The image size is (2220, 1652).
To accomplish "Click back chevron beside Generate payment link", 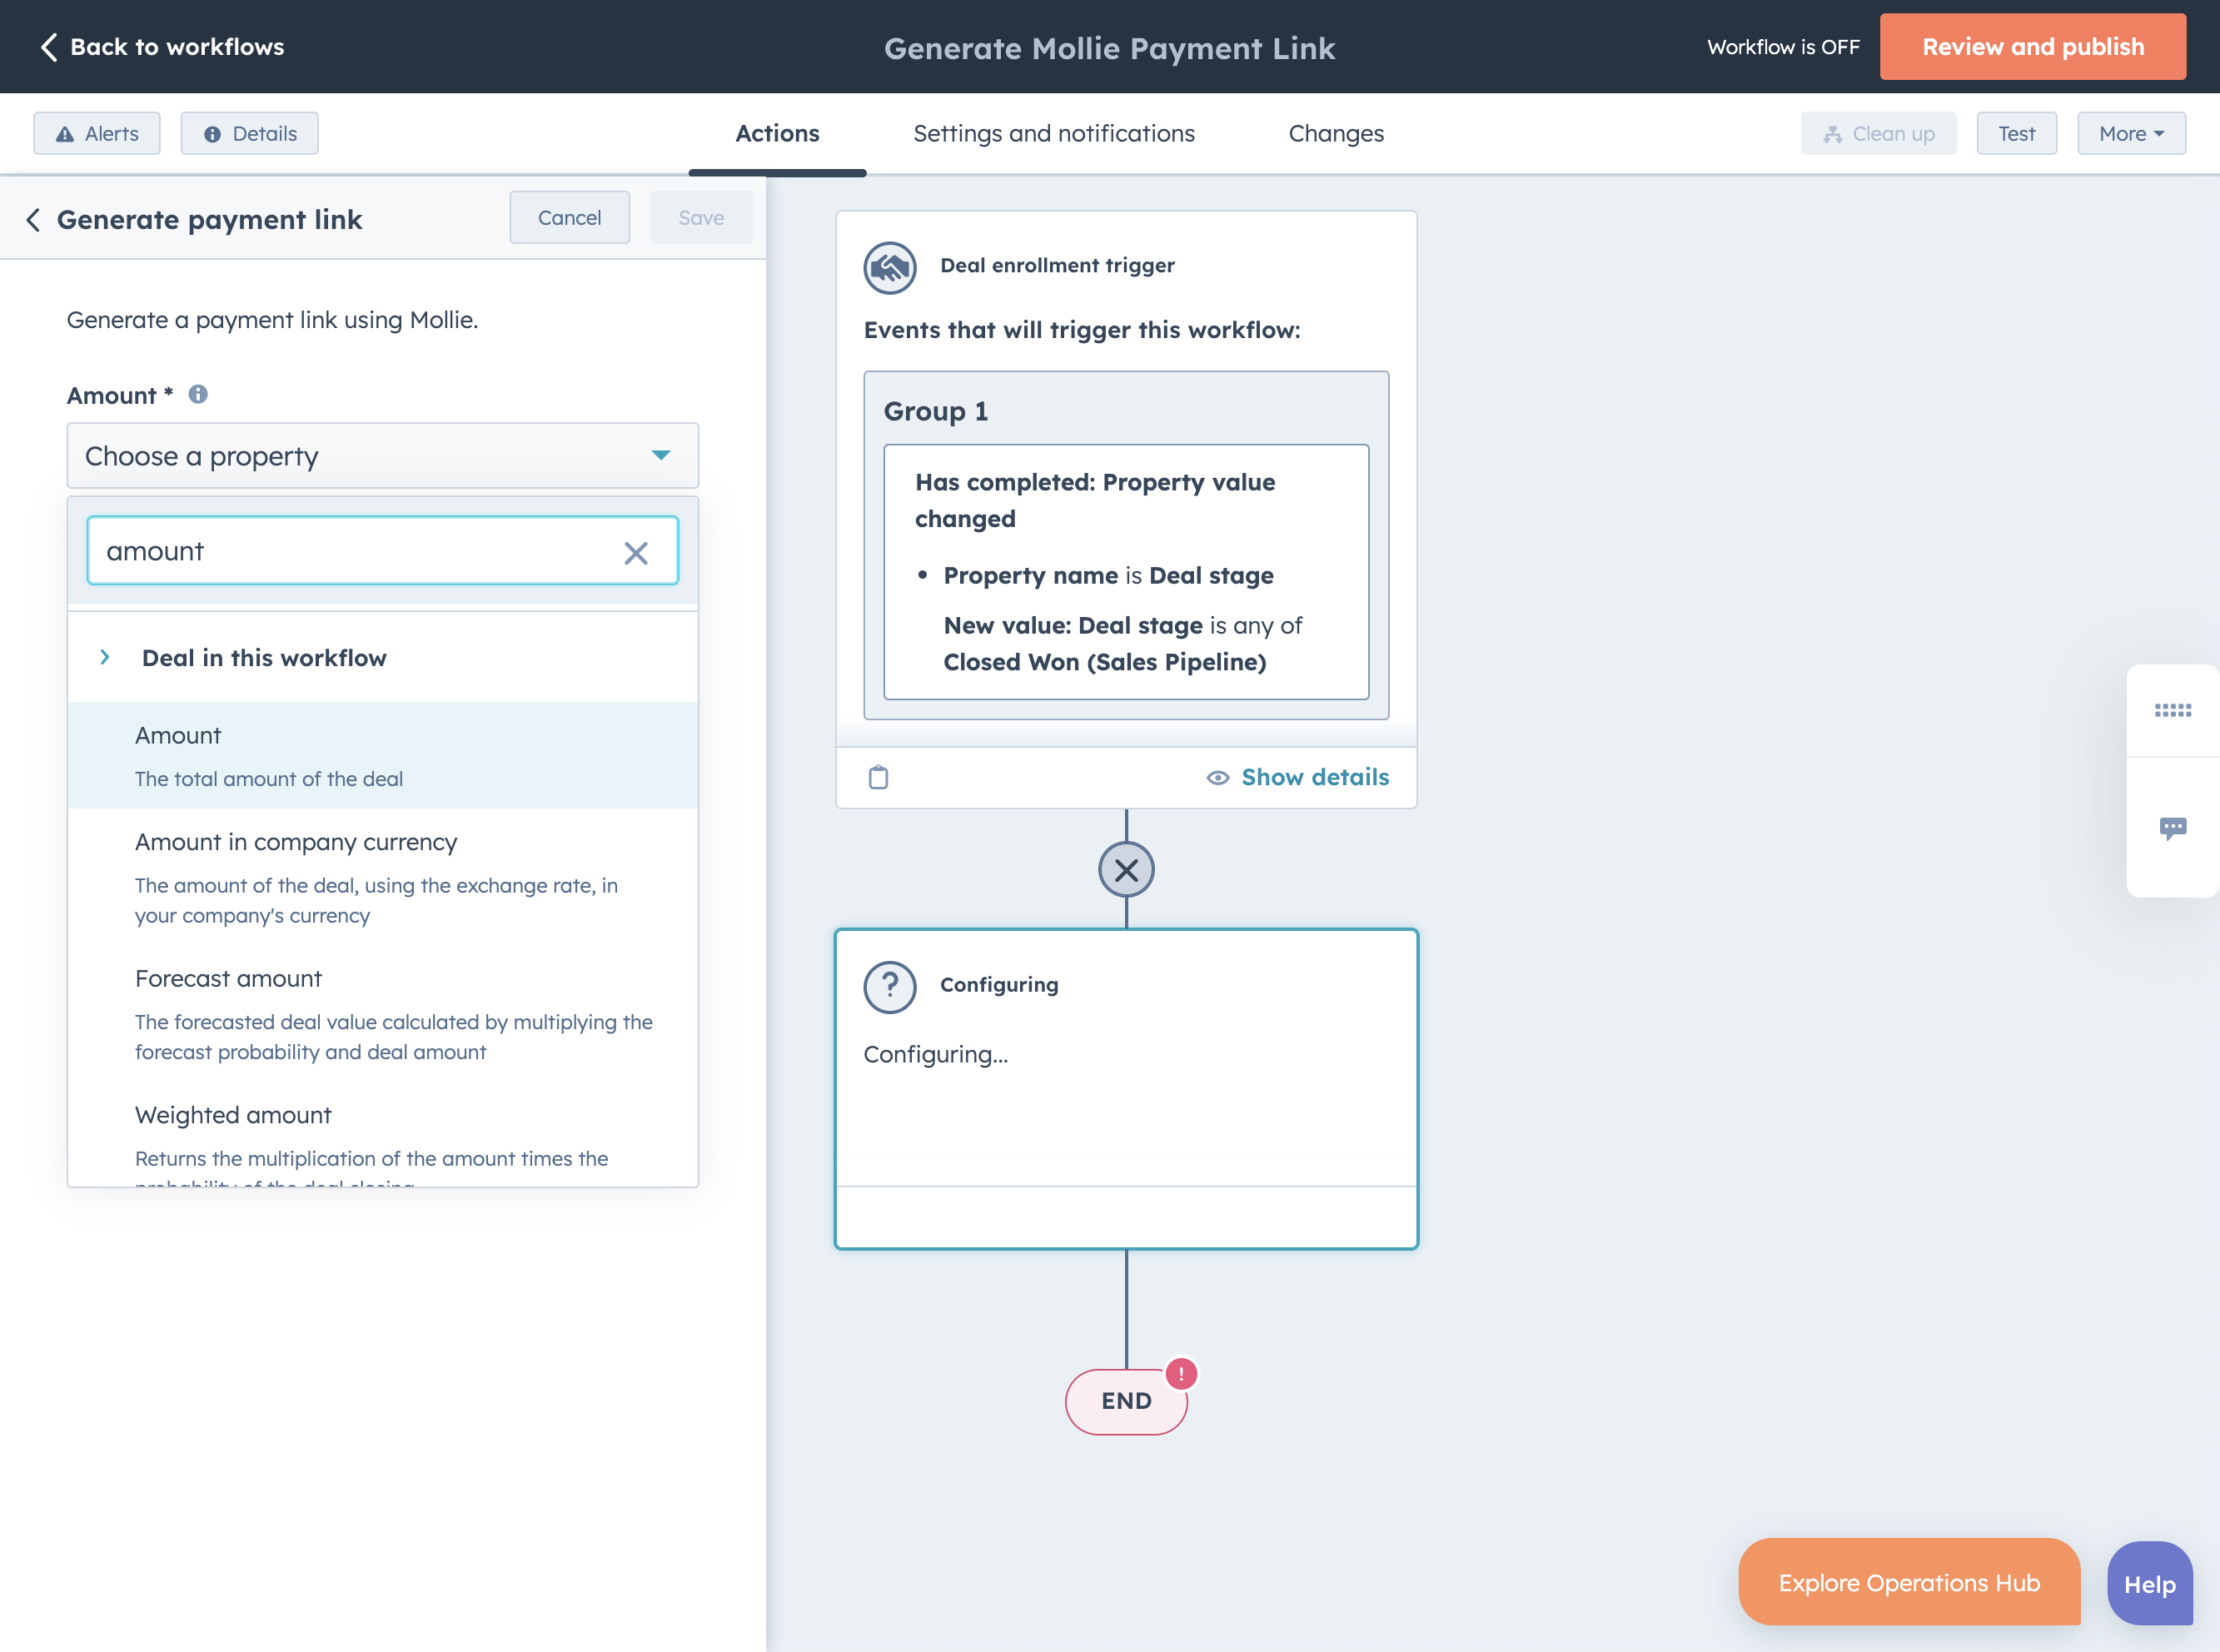I will 33,219.
